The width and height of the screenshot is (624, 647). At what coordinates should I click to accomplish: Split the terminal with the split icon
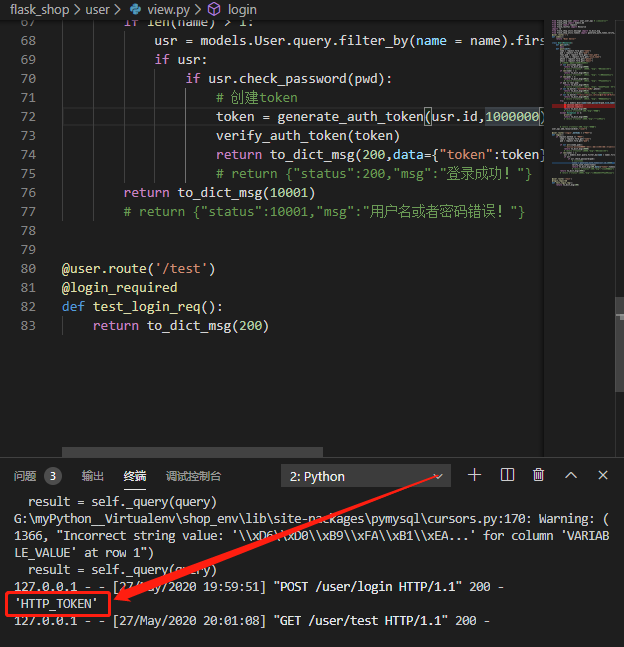[x=507, y=475]
